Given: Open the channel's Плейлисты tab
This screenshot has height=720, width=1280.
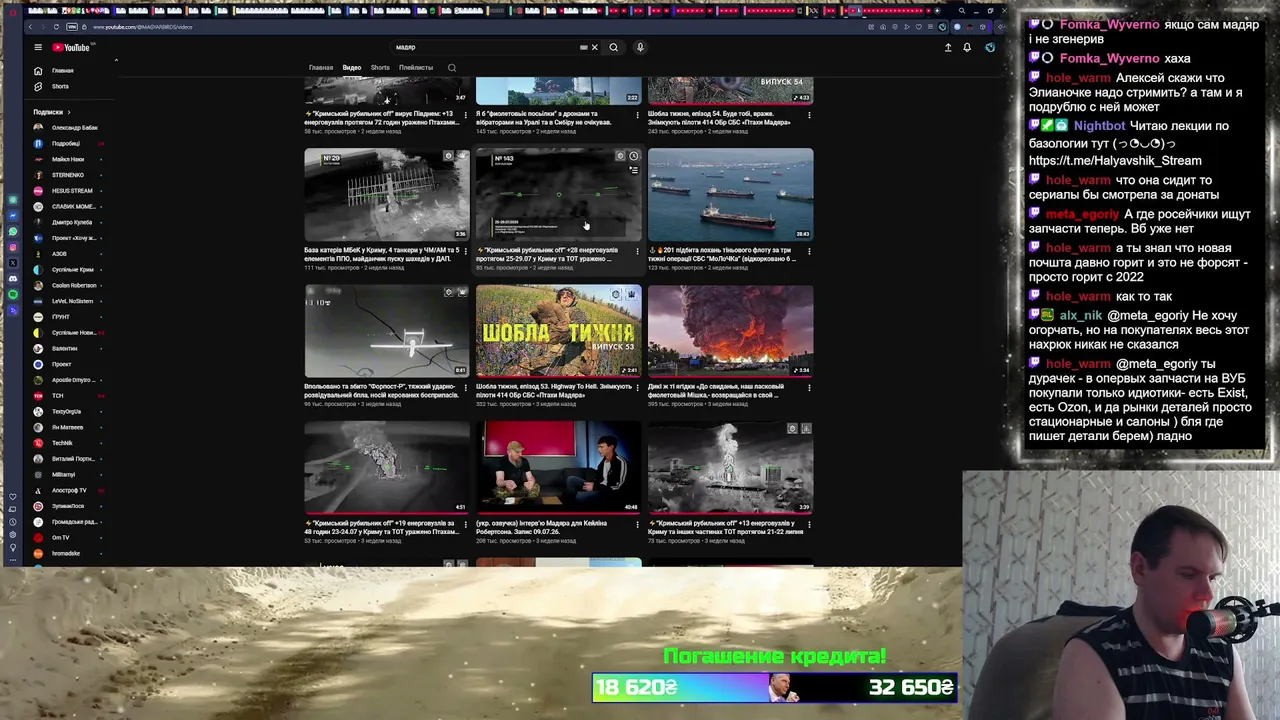Looking at the screenshot, I should 416,68.
